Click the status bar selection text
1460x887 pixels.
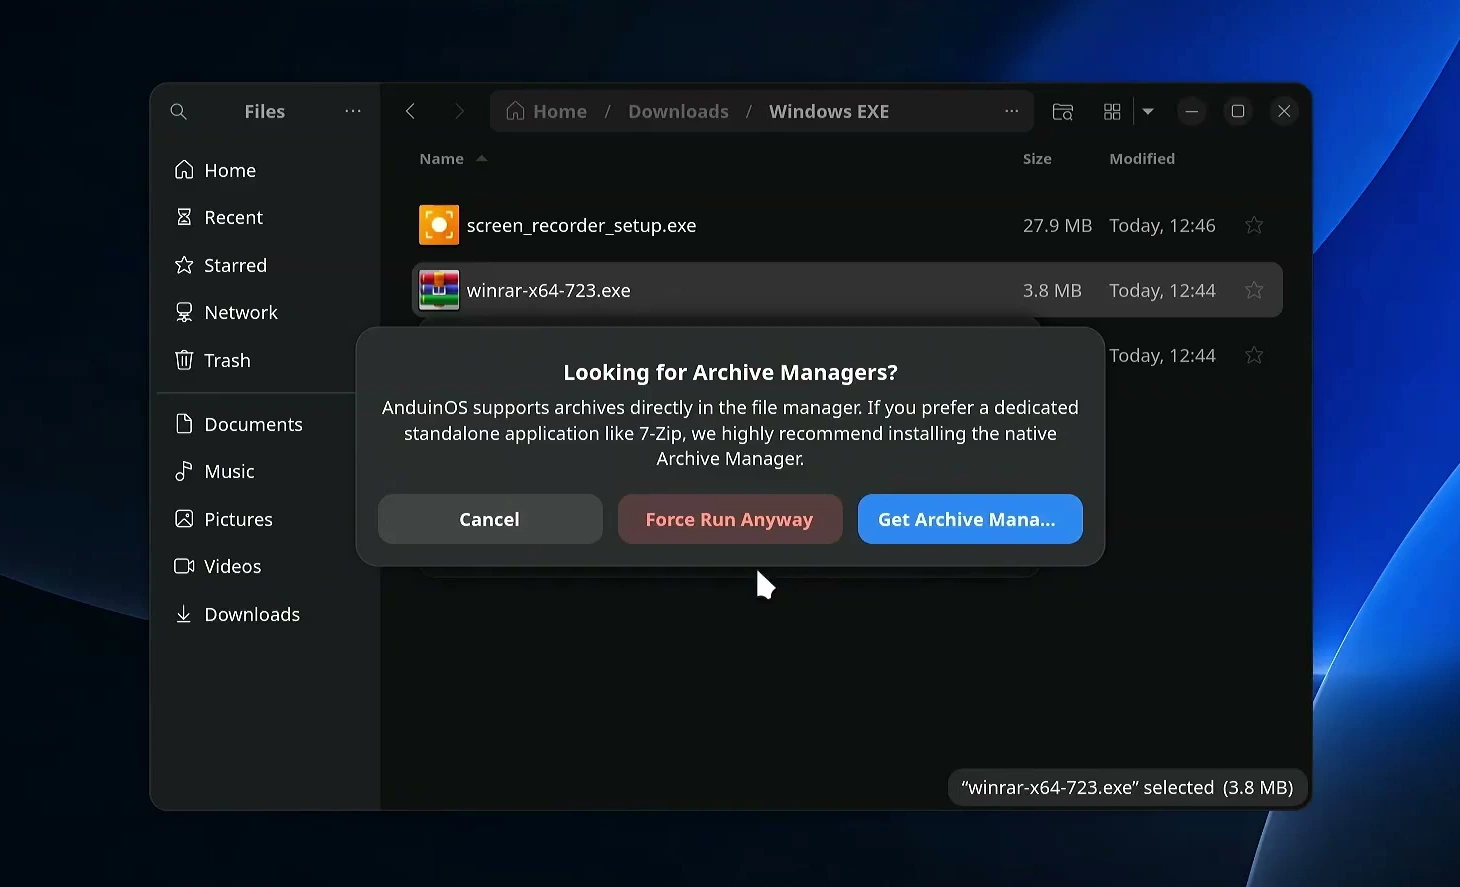click(x=1127, y=787)
